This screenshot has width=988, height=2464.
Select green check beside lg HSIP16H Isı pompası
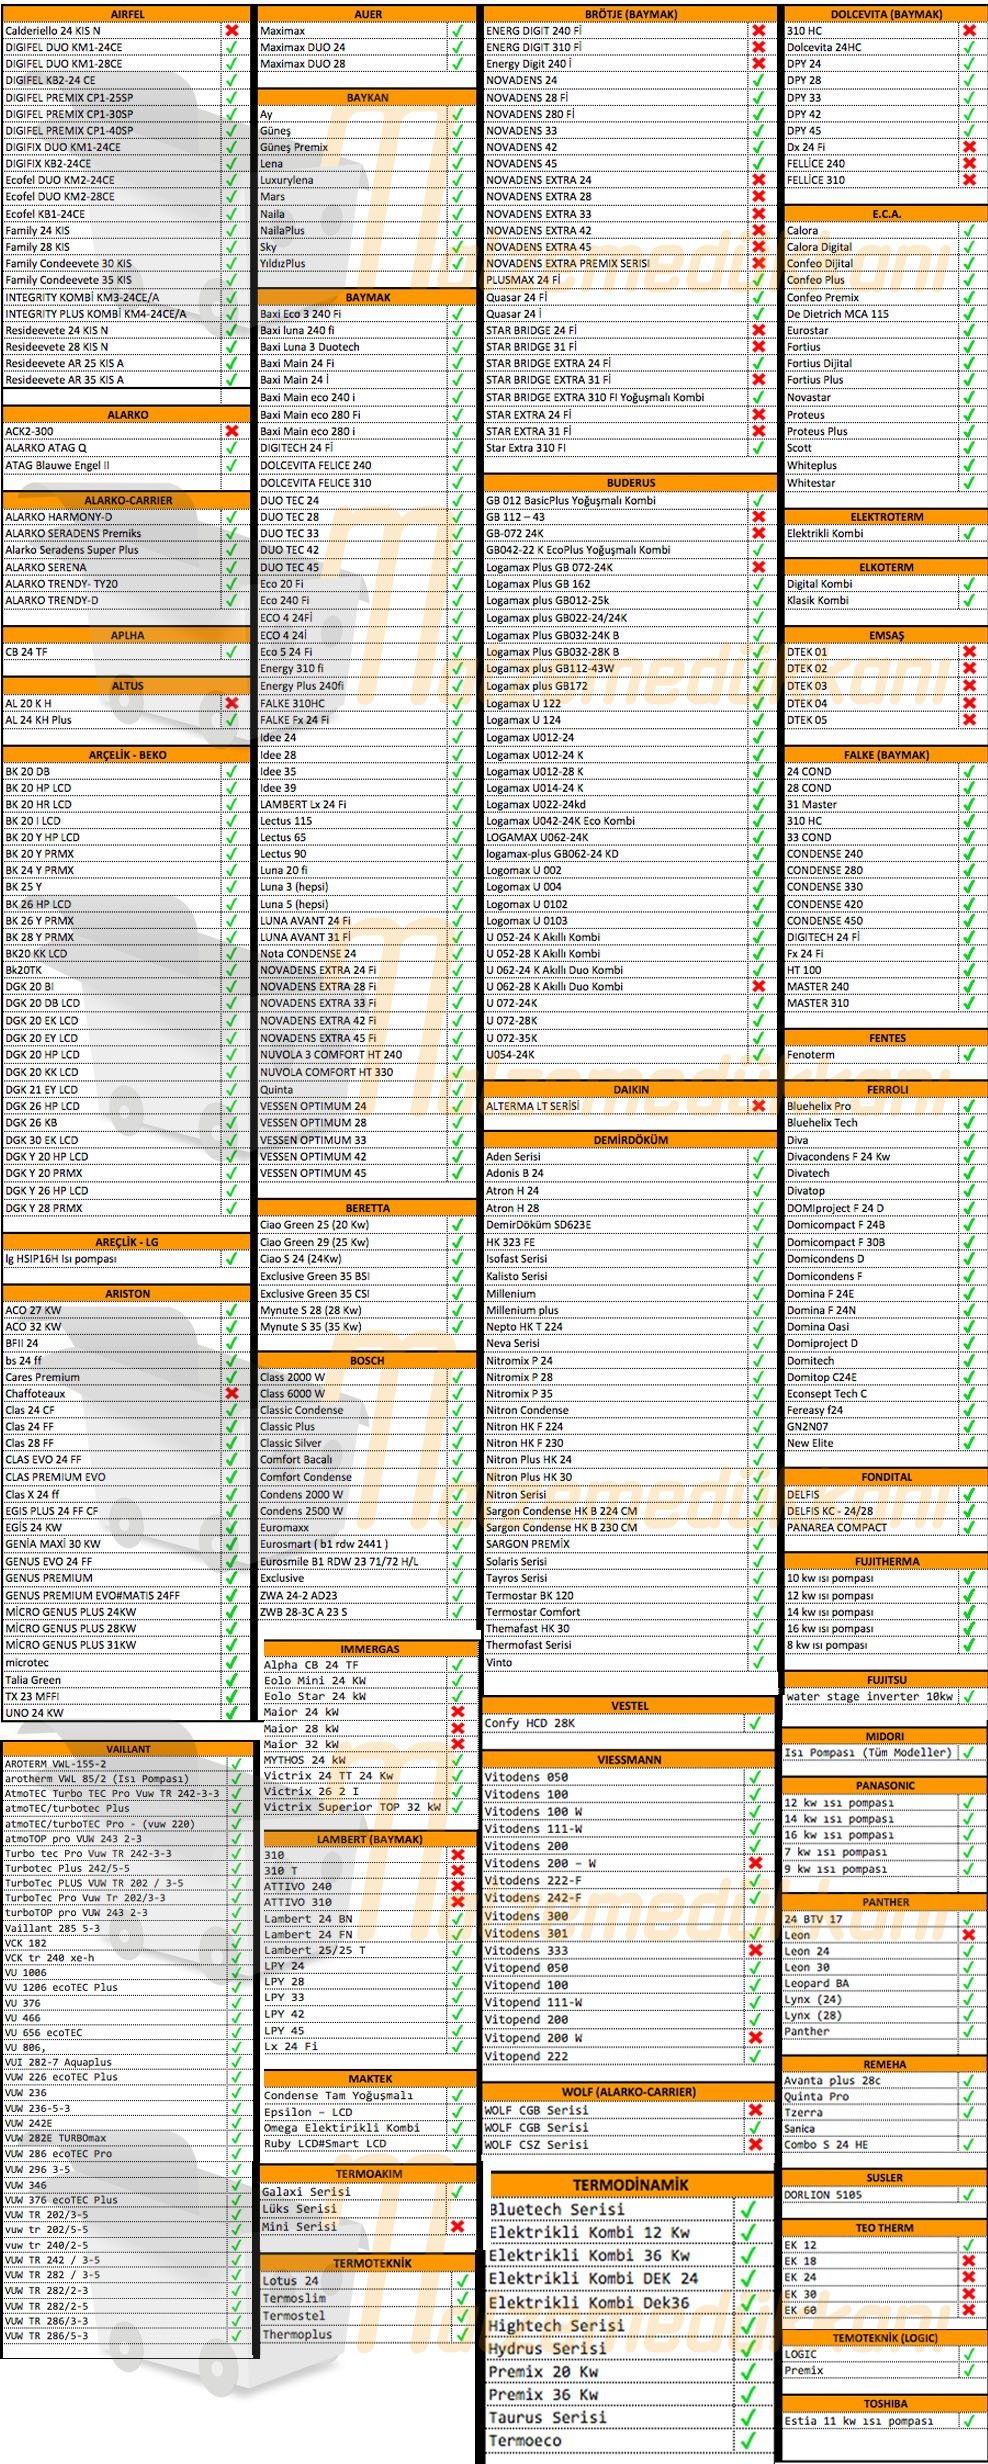tap(232, 1259)
